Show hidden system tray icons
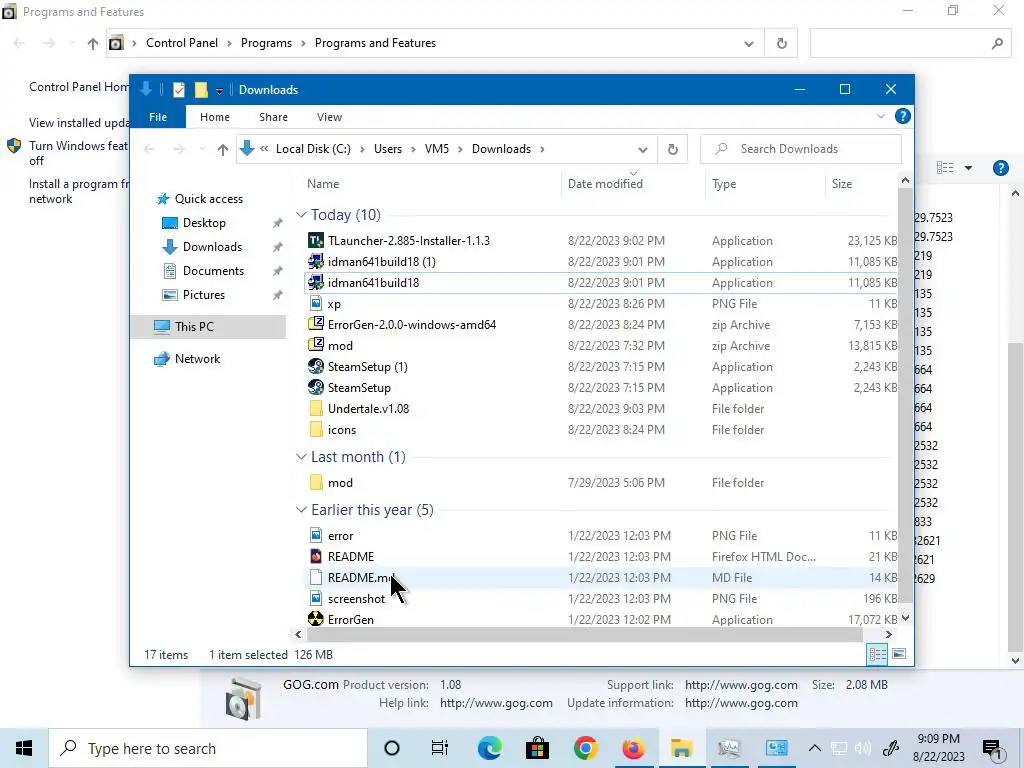Image resolution: width=1024 pixels, height=768 pixels. 814,748
